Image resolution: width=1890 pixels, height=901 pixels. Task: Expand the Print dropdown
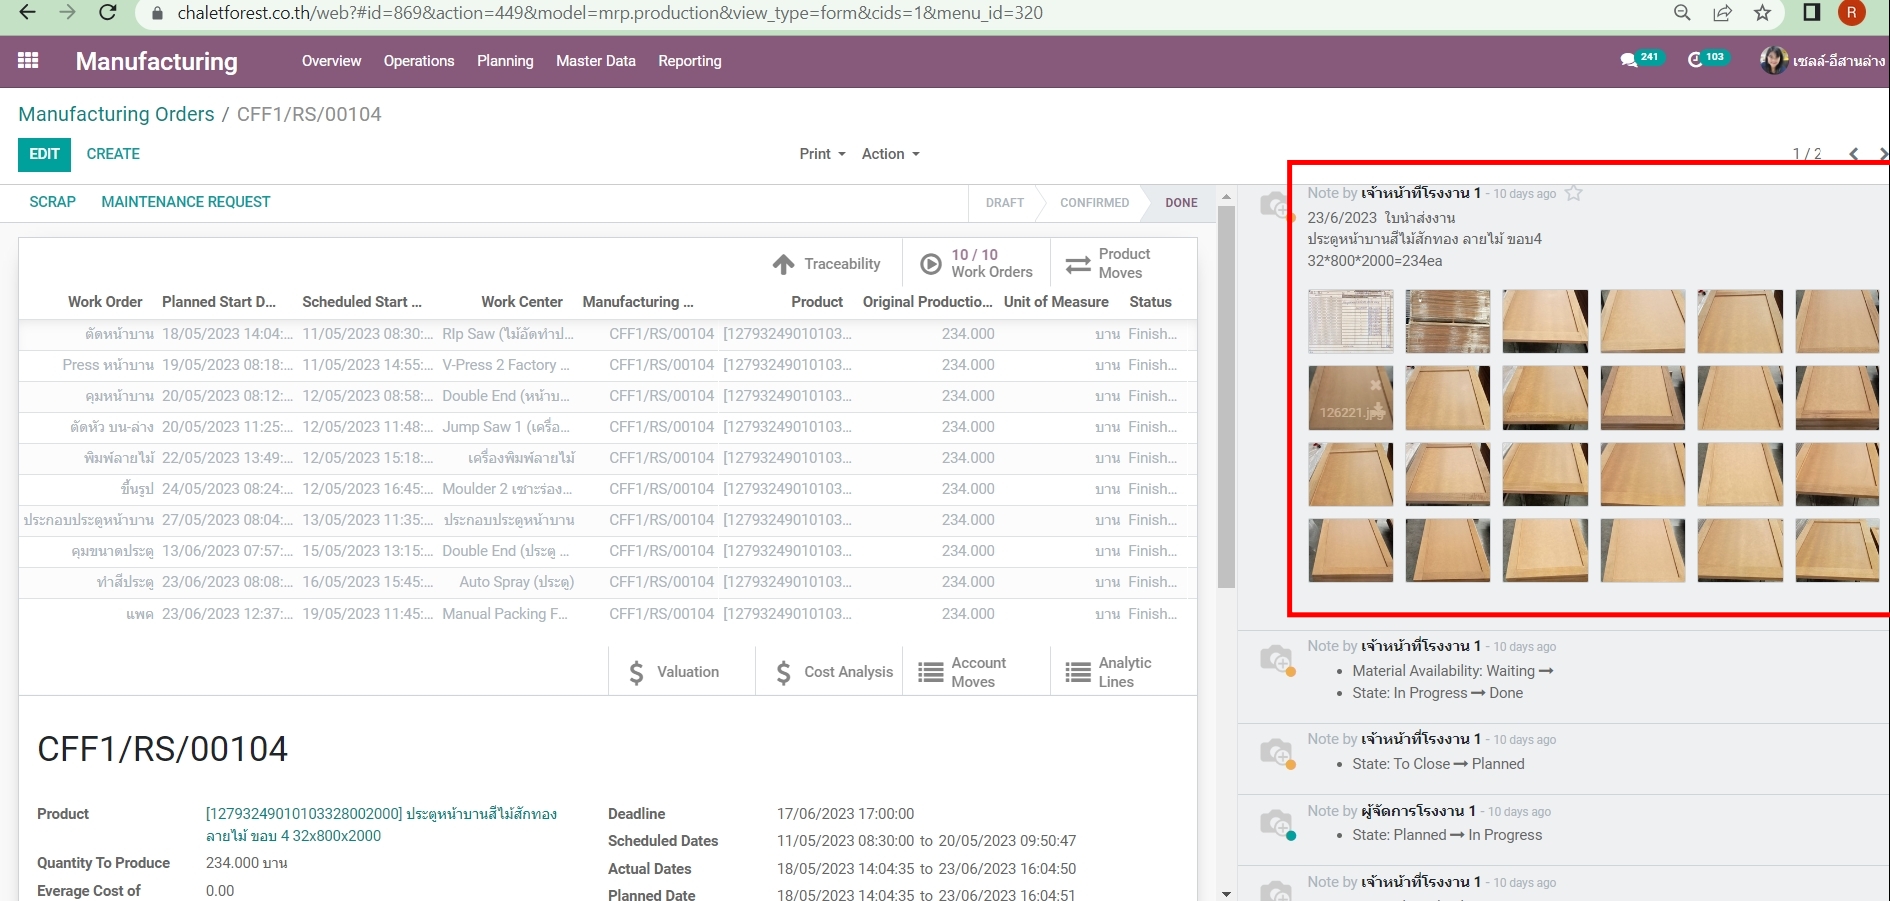pos(822,154)
